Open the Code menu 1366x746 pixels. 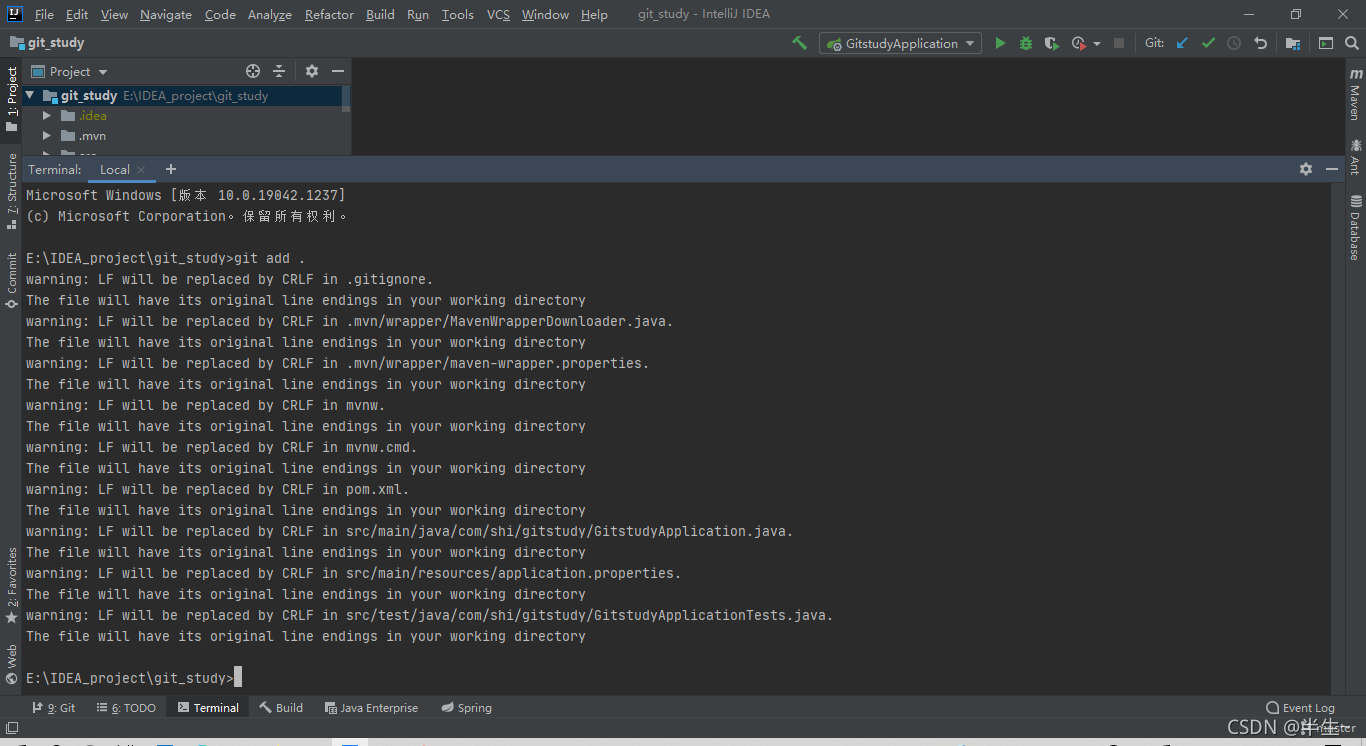[x=220, y=14]
